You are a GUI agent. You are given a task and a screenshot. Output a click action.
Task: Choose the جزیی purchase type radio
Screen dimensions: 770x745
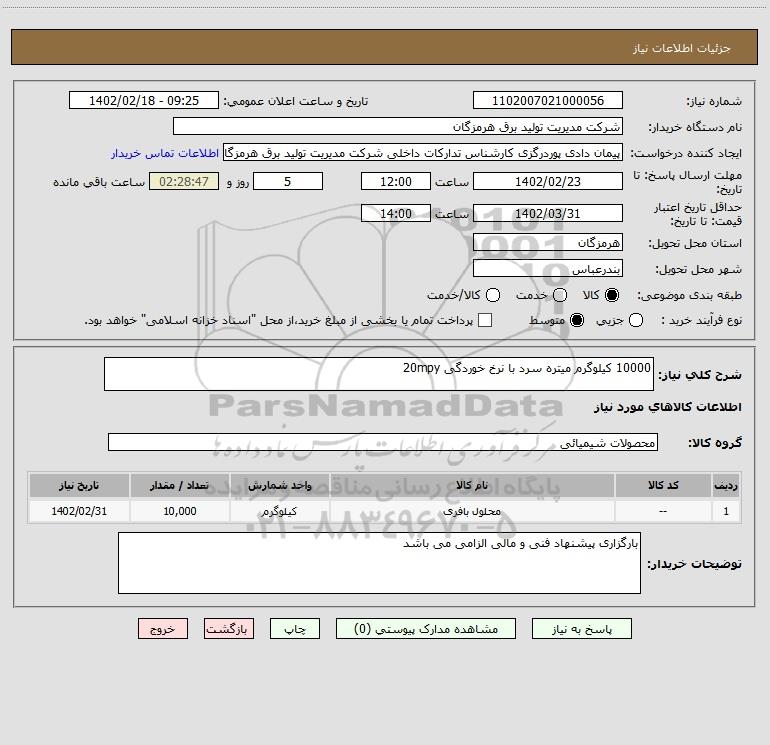[x=636, y=320]
